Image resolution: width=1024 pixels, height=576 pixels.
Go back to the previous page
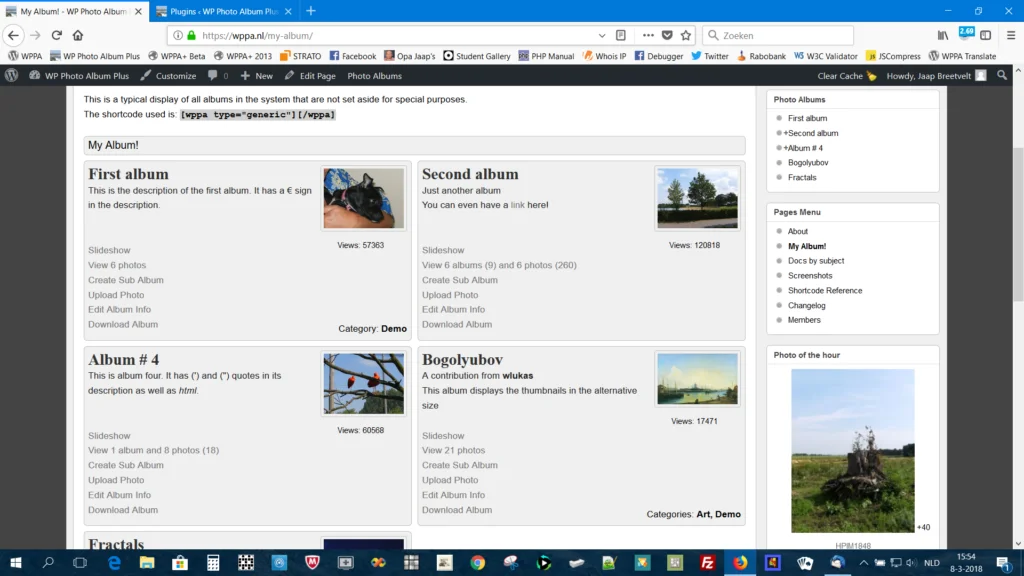[14, 35]
